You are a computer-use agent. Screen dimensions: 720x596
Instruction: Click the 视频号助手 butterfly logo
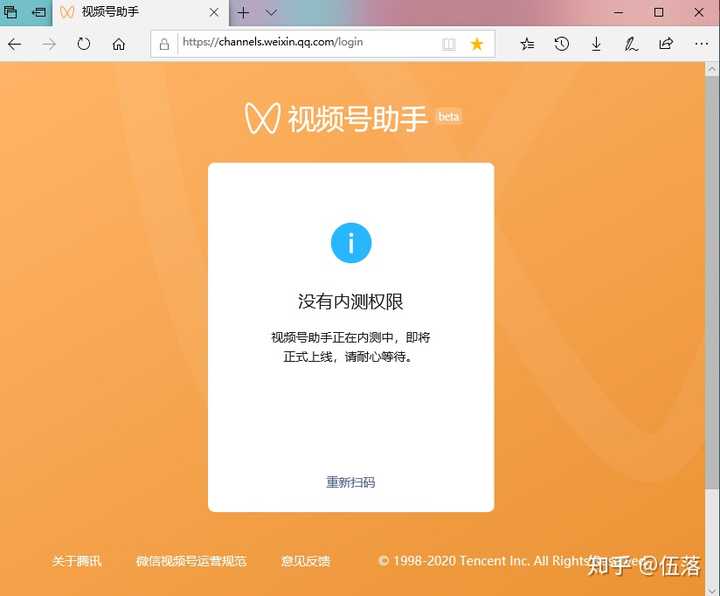tap(262, 118)
